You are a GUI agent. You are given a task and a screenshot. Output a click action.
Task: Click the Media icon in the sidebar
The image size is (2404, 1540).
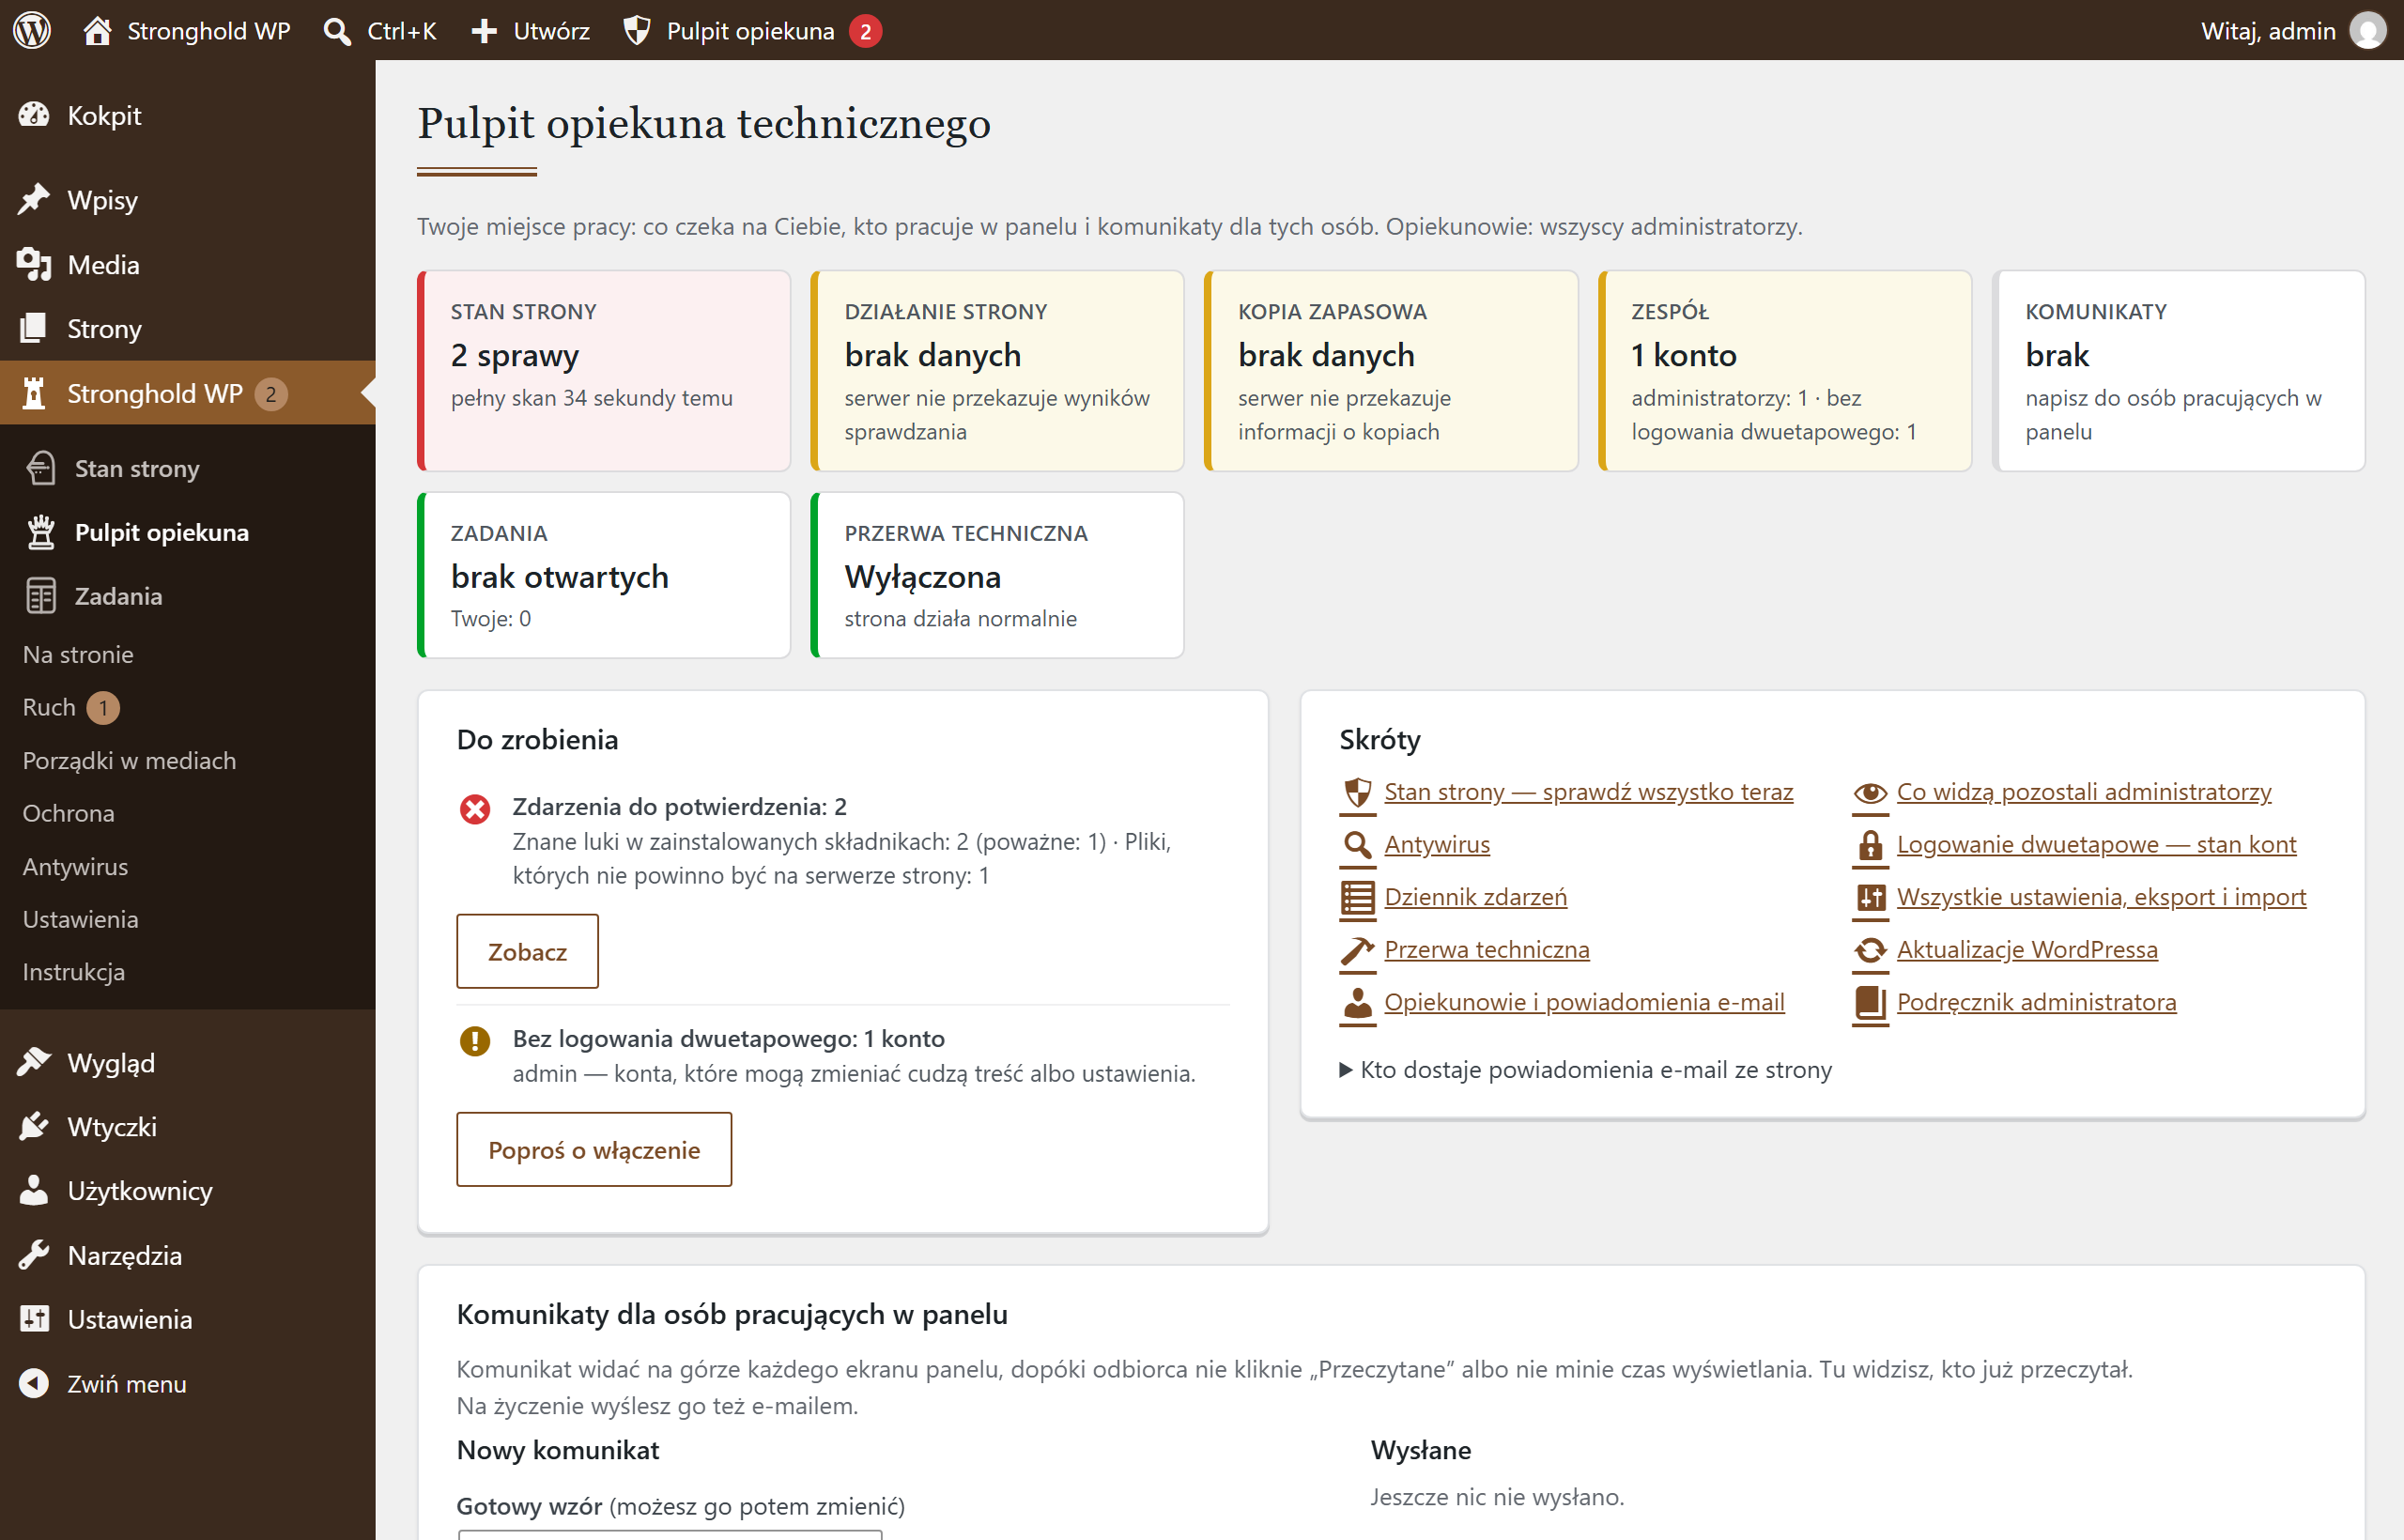click(x=34, y=264)
